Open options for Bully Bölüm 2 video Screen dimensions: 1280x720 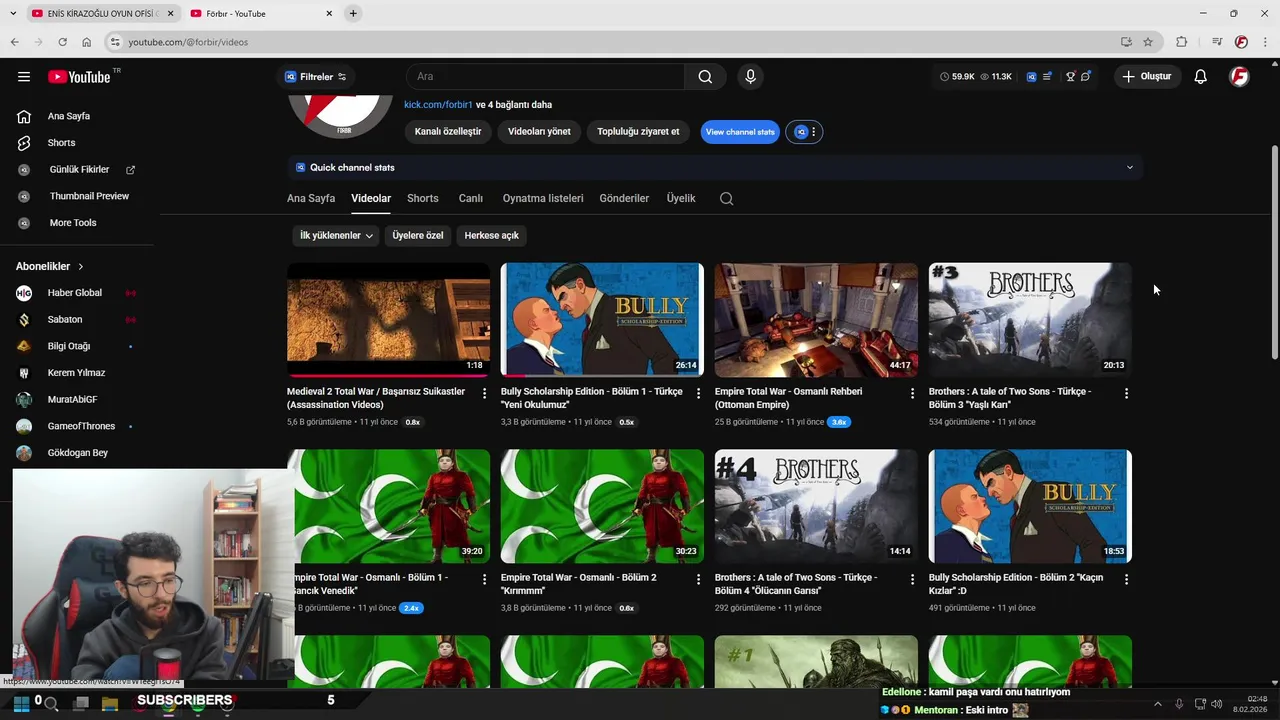[x=1126, y=580]
